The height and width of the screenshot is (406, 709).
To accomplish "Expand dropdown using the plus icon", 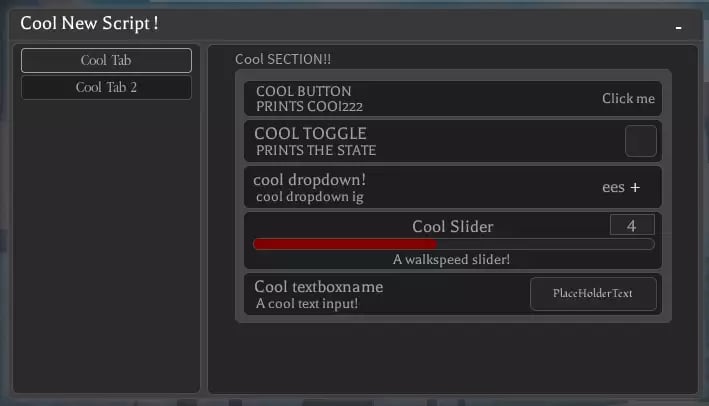I will tap(635, 188).
